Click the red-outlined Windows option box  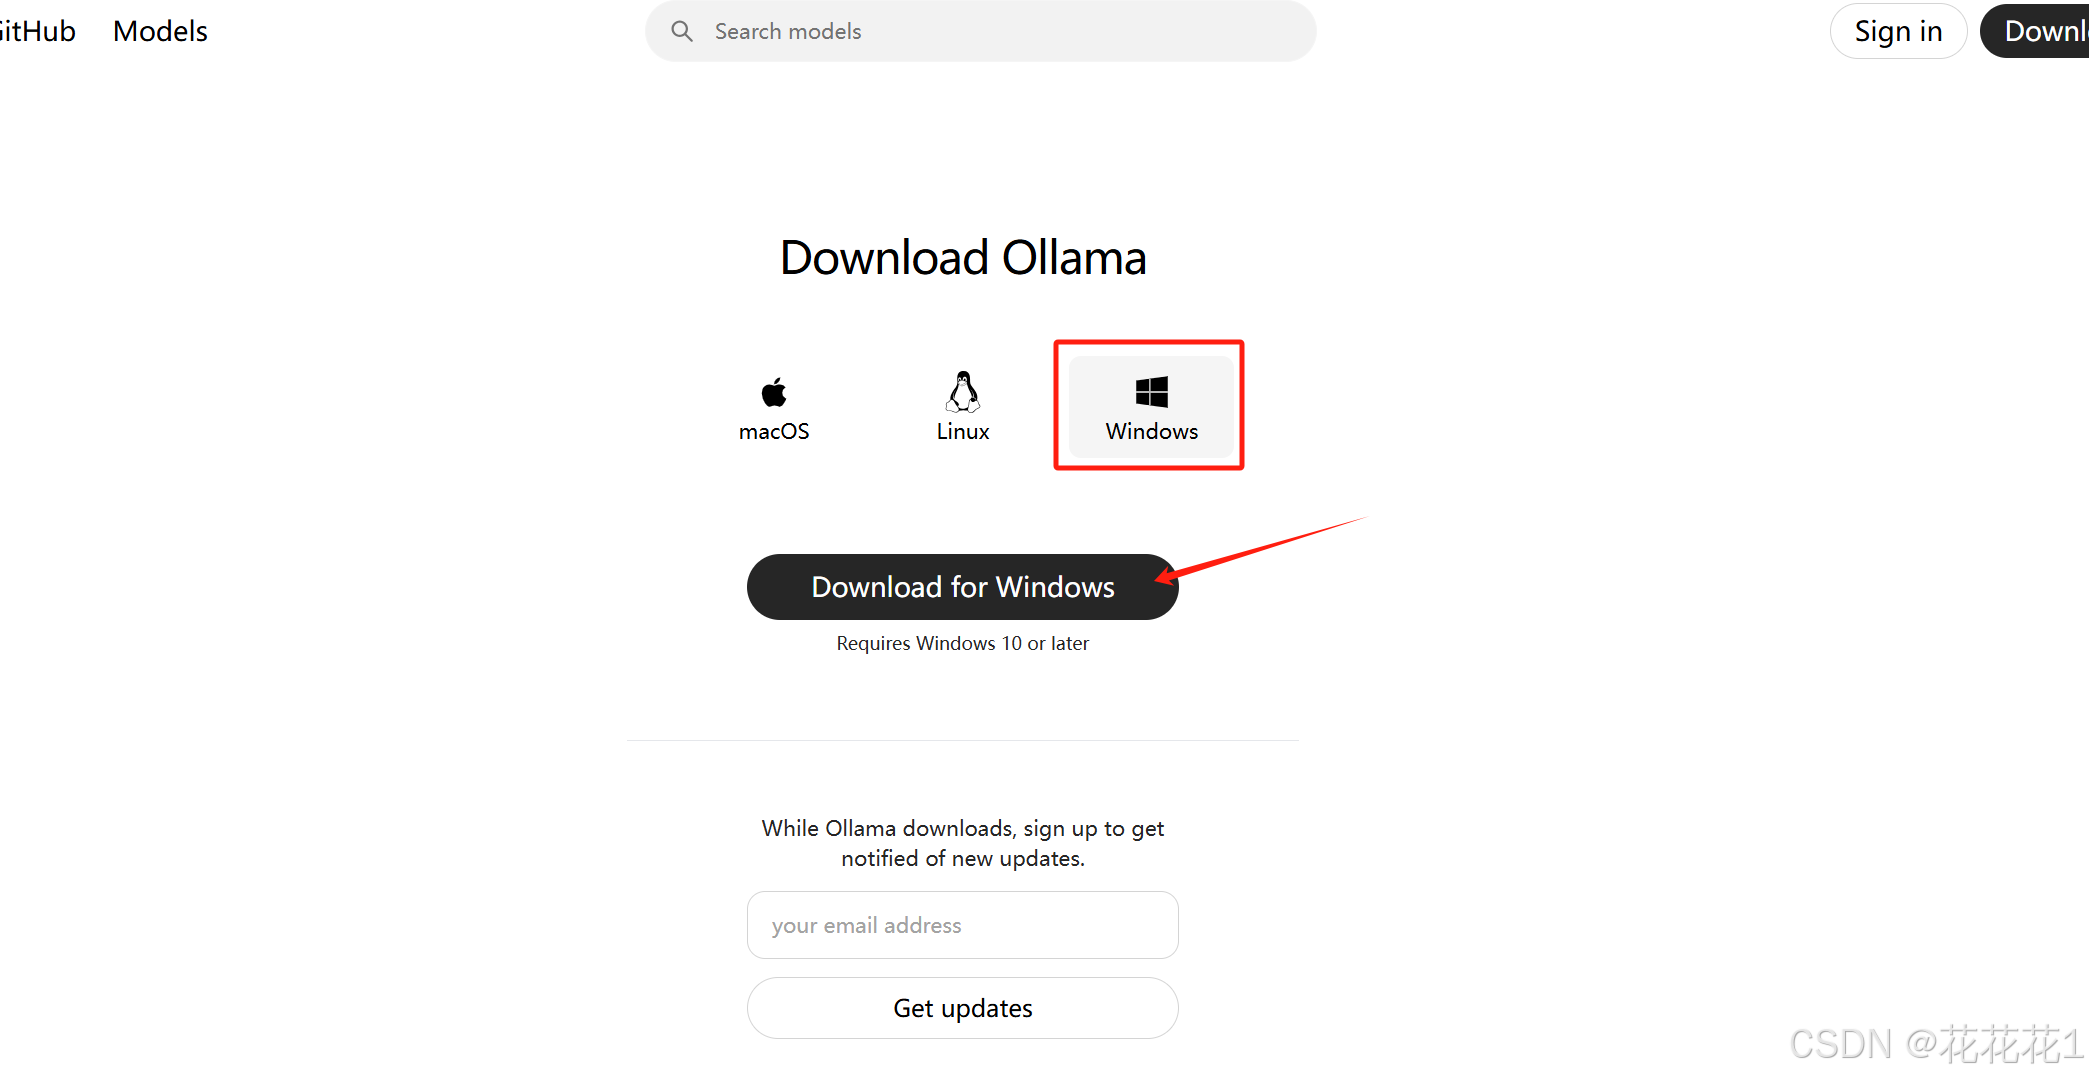[1149, 405]
